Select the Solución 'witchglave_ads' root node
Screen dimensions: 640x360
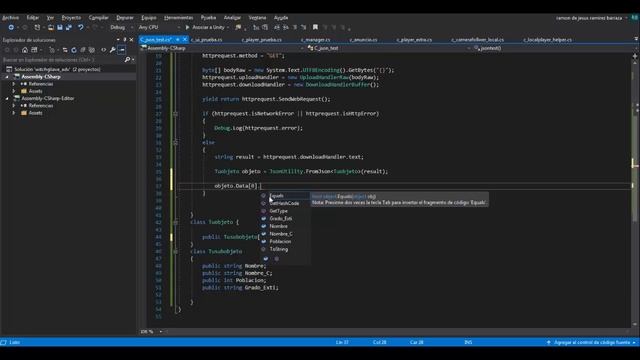(57, 69)
